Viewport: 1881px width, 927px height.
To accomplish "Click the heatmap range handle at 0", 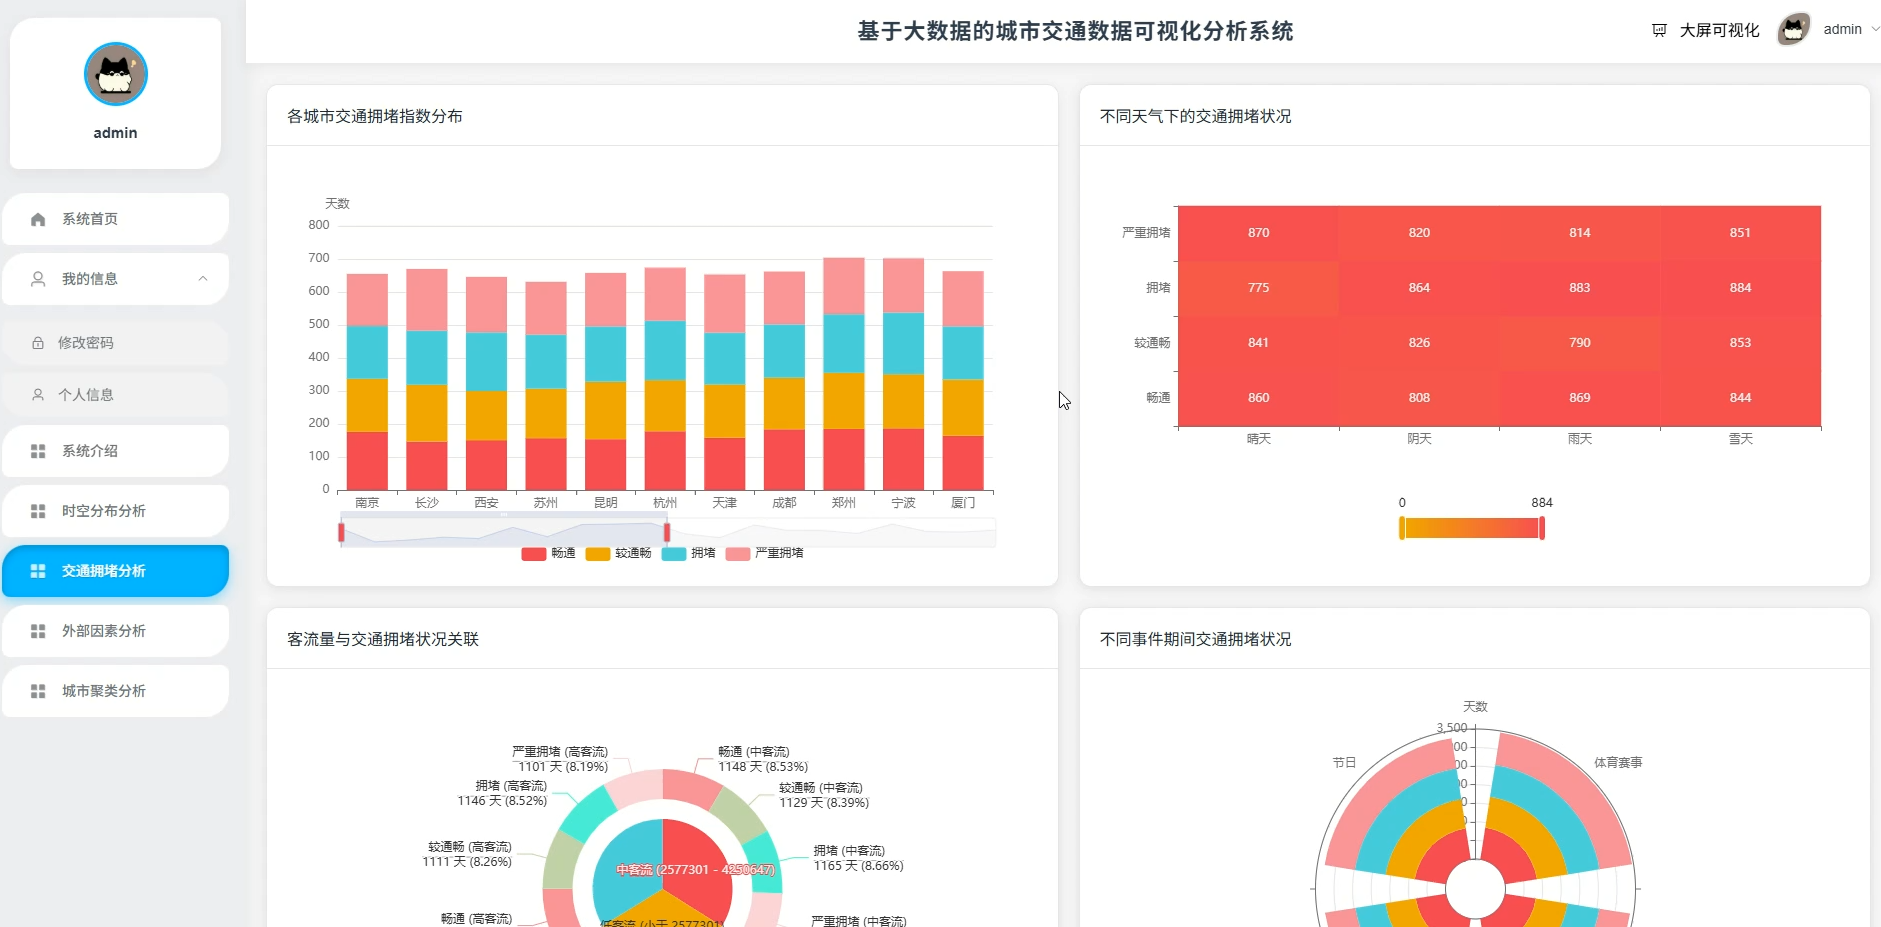I will pos(1402,529).
